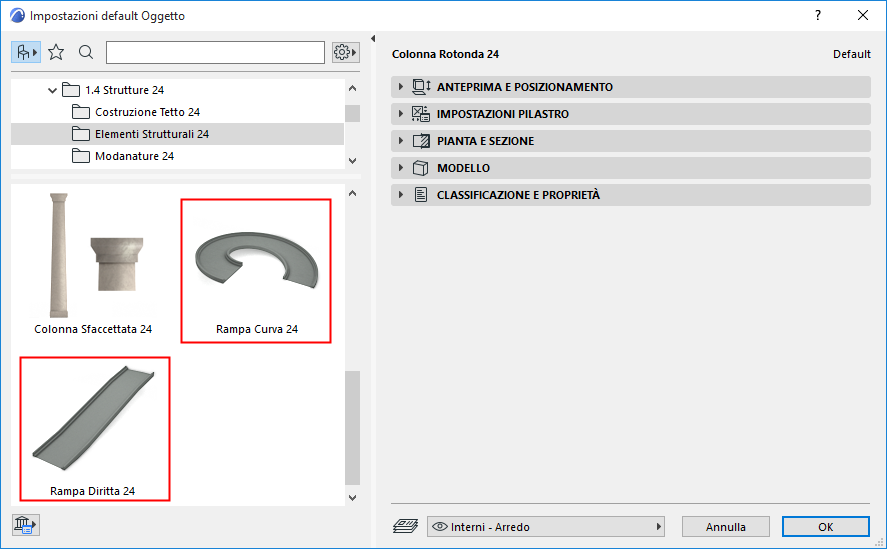Select the Rampa Curva 24 object thumbnail
The height and width of the screenshot is (549, 887).
pos(256,270)
